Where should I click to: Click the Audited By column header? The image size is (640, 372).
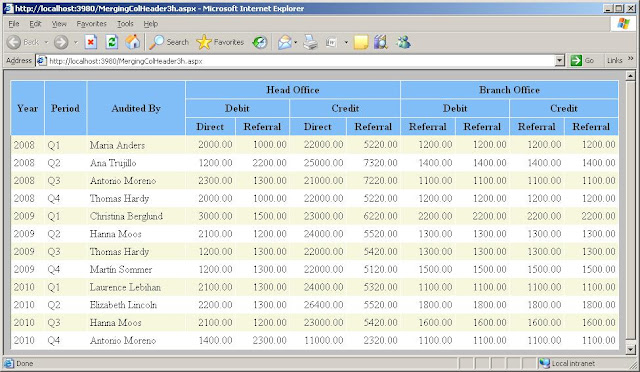136,108
